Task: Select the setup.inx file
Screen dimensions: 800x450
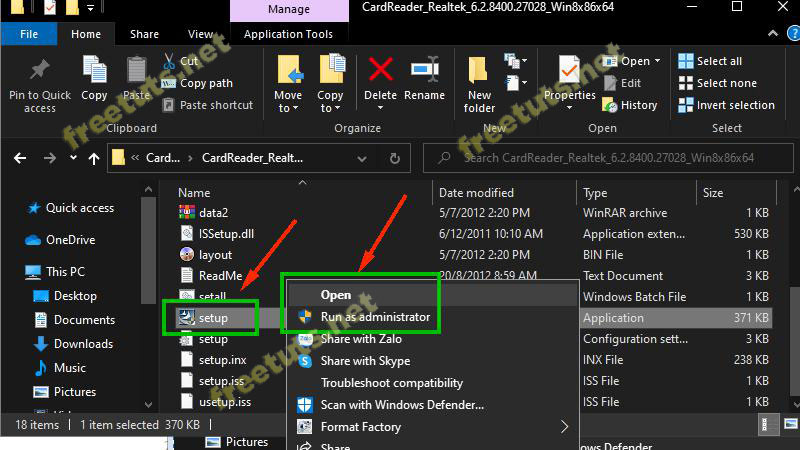Action: (214, 360)
